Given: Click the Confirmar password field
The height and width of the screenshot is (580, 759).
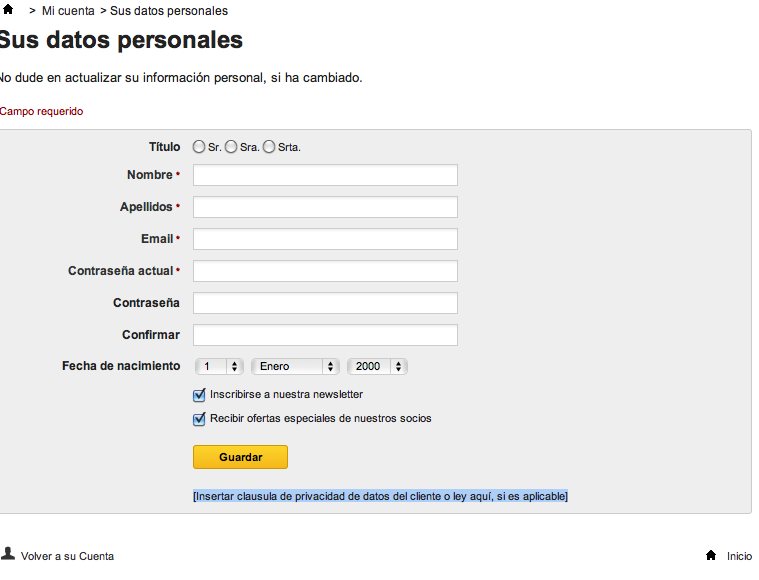Looking at the screenshot, I should click(325, 335).
